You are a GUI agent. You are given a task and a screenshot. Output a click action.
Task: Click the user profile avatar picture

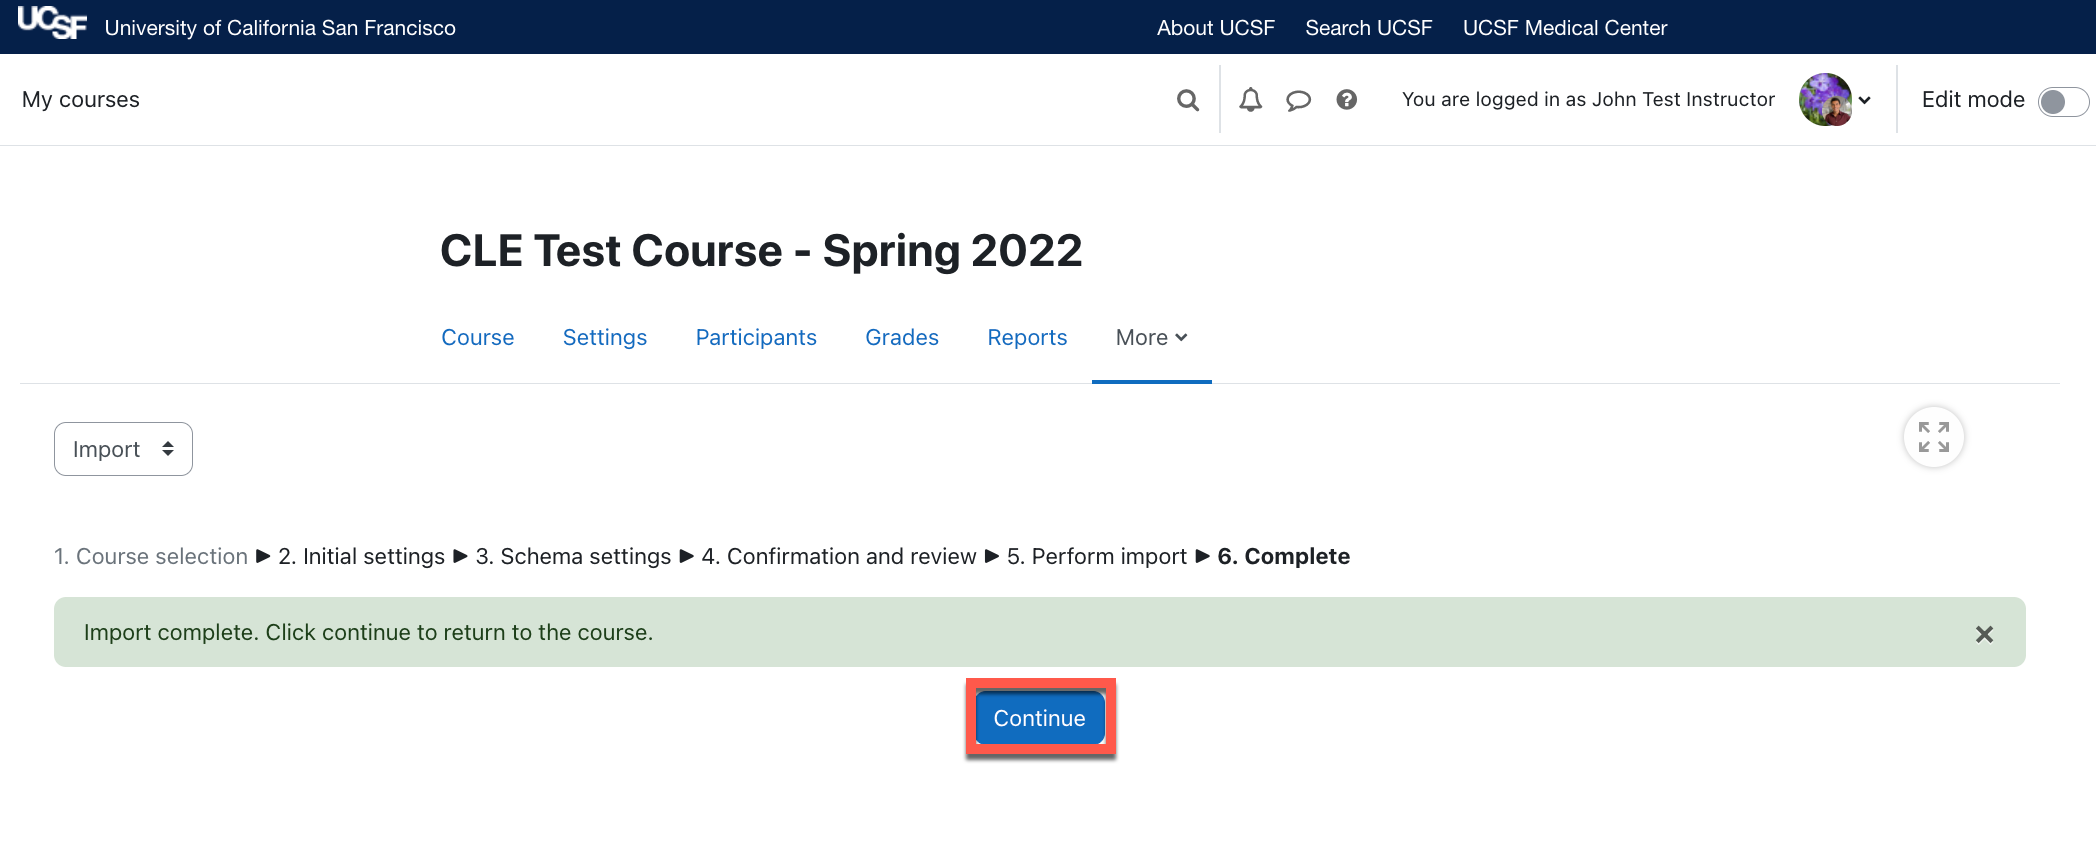click(1825, 100)
